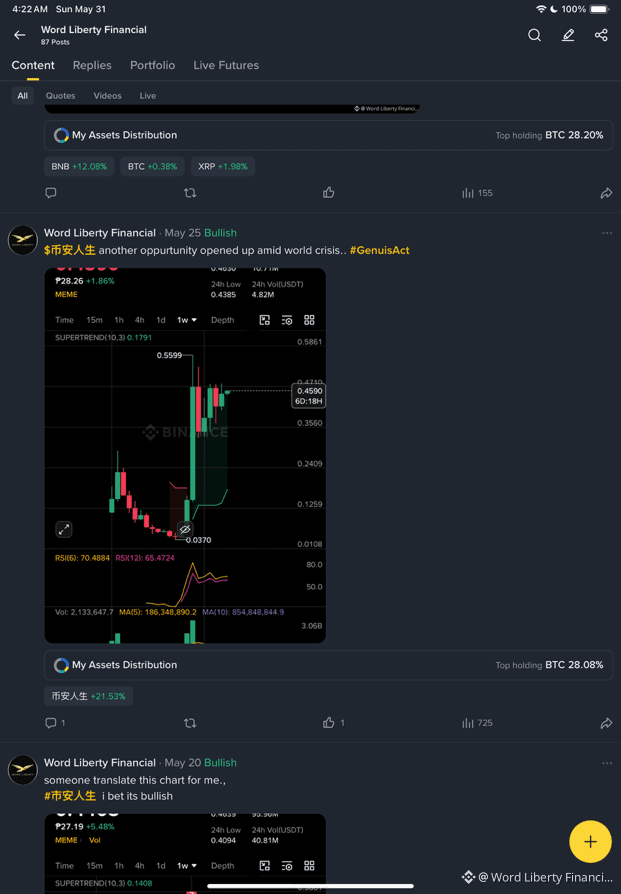Share the May 25 post
The height and width of the screenshot is (894, 621).
tap(606, 723)
